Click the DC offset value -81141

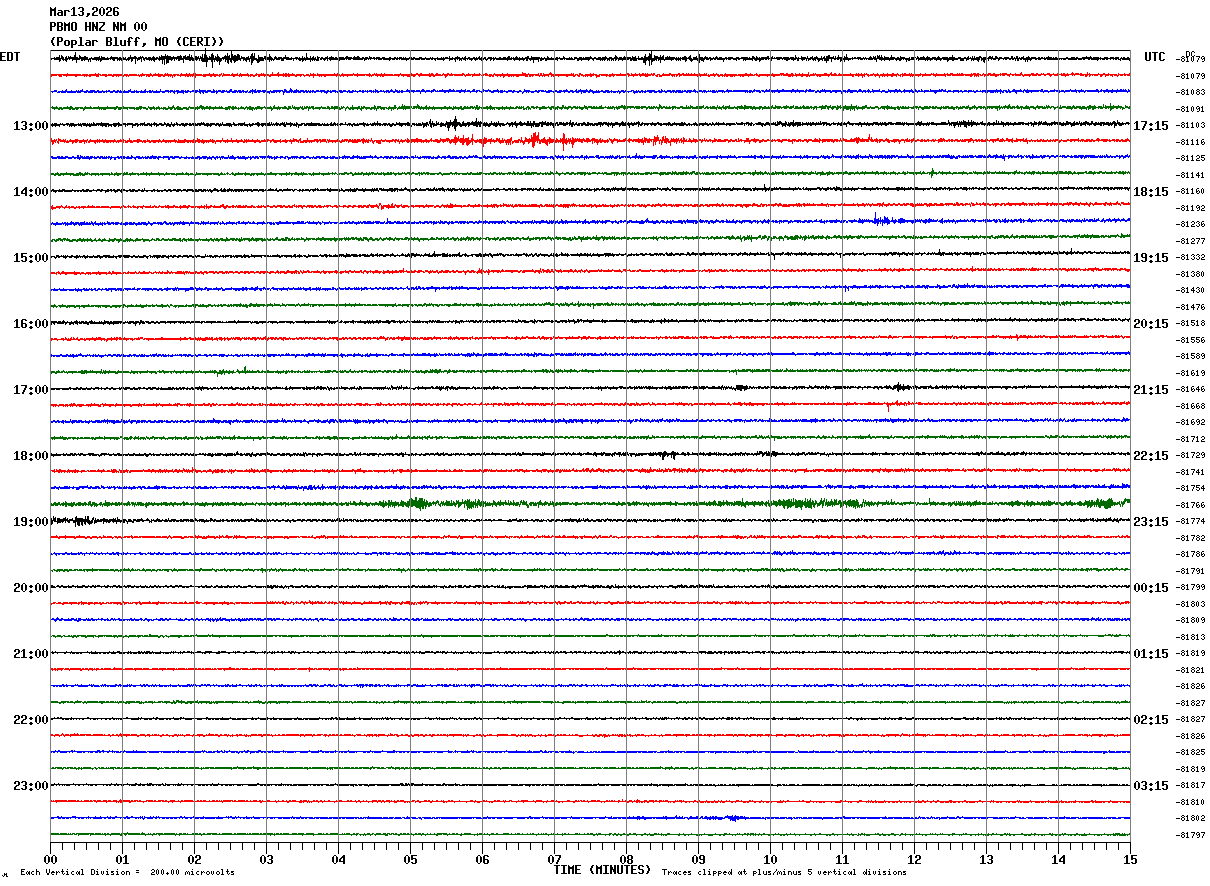[x=1191, y=175]
